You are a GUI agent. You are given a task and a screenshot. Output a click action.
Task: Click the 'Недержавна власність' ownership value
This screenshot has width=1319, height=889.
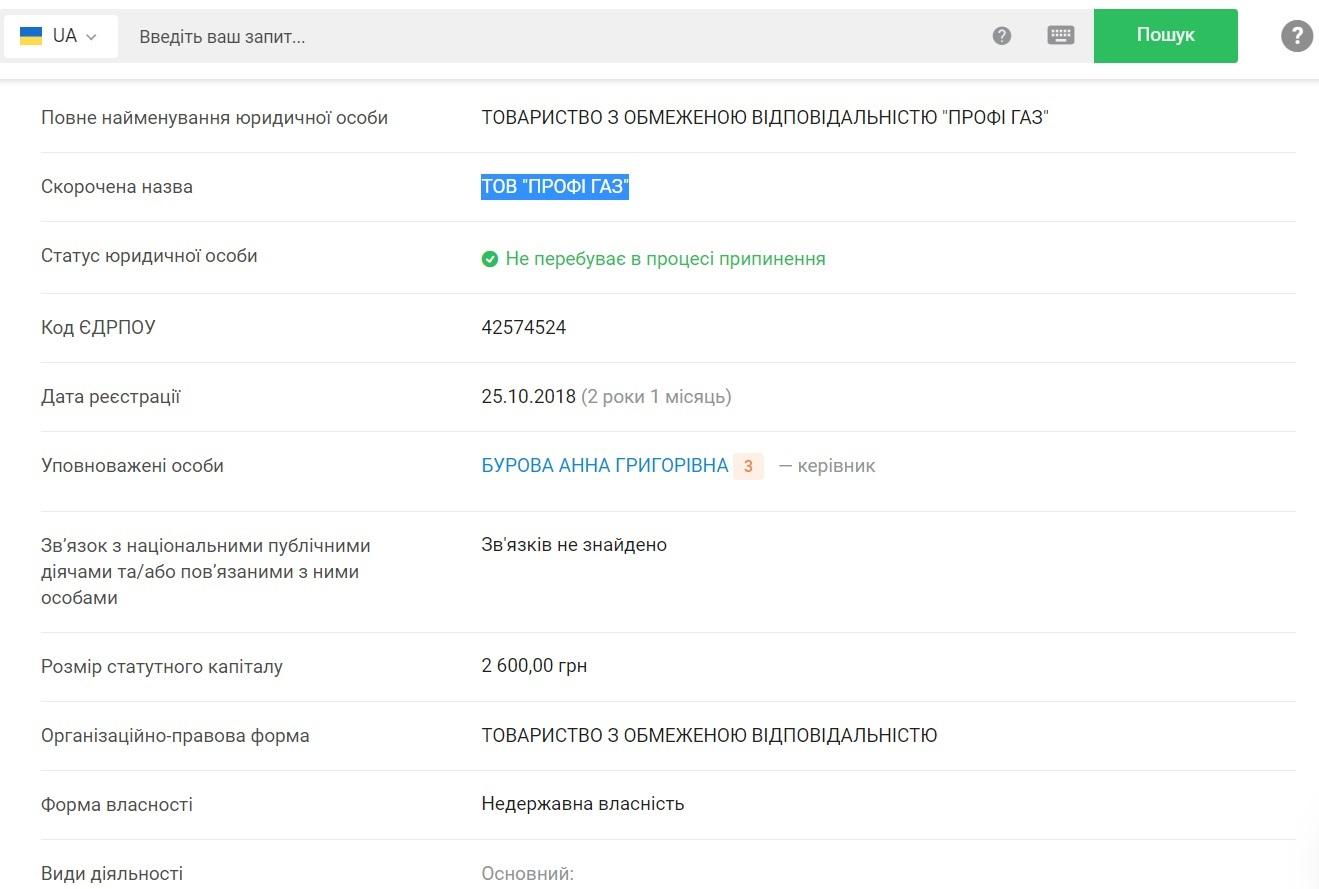point(582,804)
